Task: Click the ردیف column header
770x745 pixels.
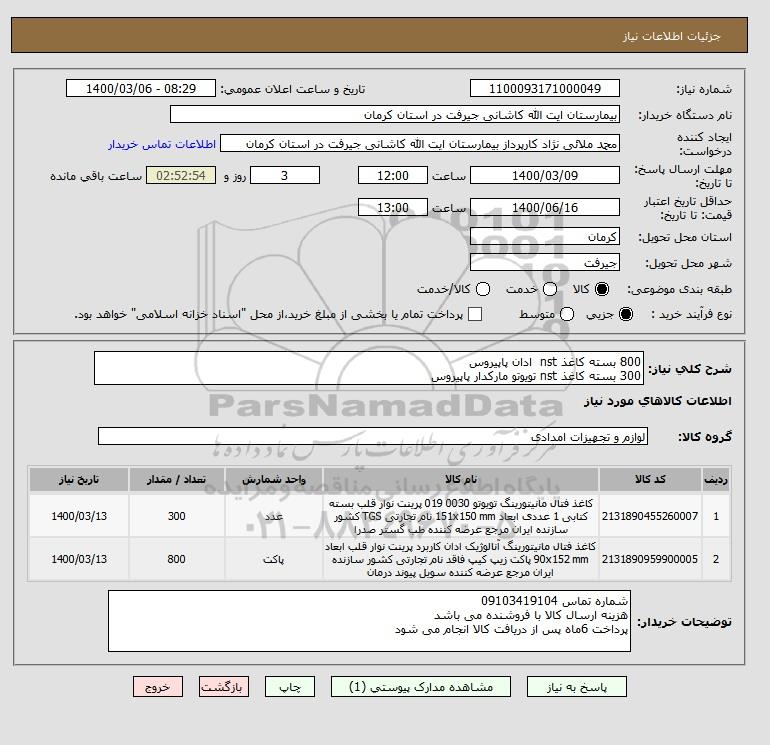Action: [716, 479]
